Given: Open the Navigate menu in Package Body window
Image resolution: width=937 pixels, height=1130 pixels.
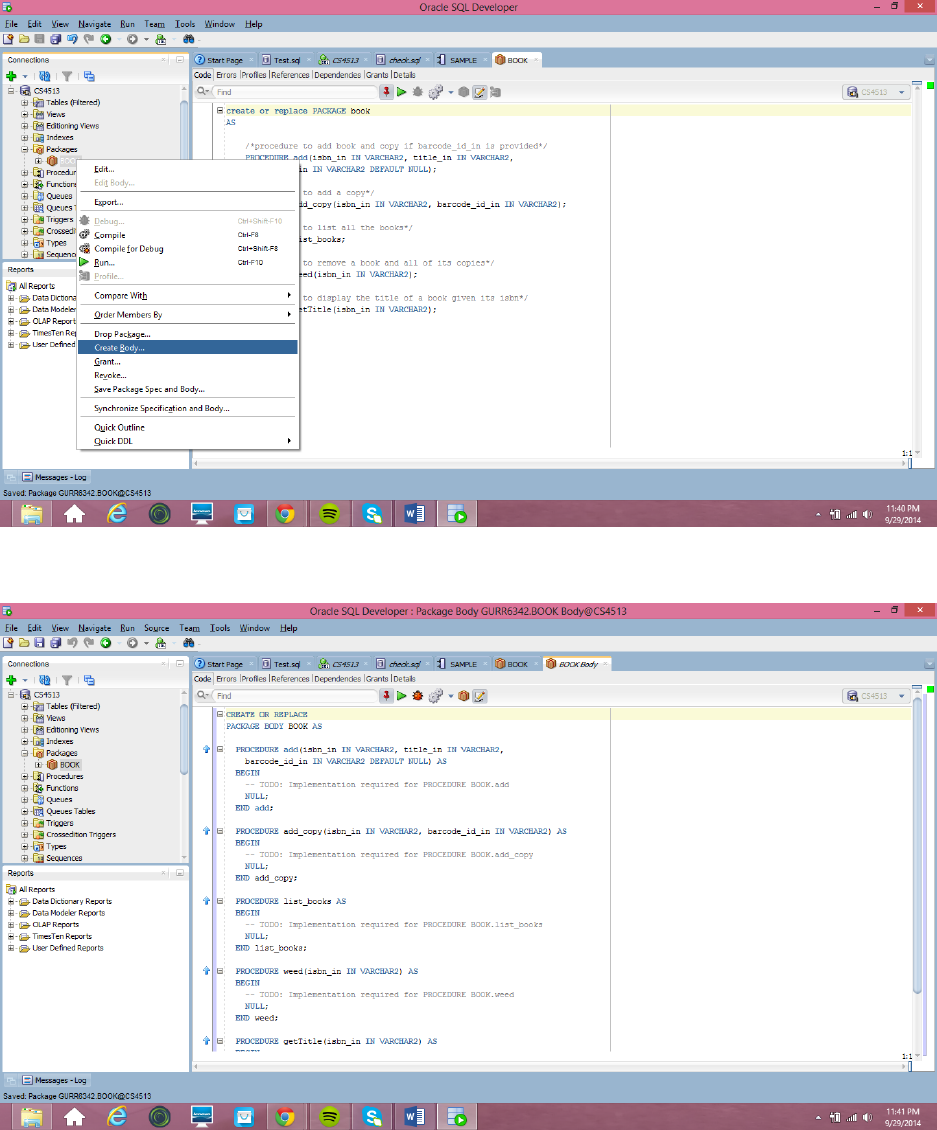Looking at the screenshot, I should (x=94, y=628).
